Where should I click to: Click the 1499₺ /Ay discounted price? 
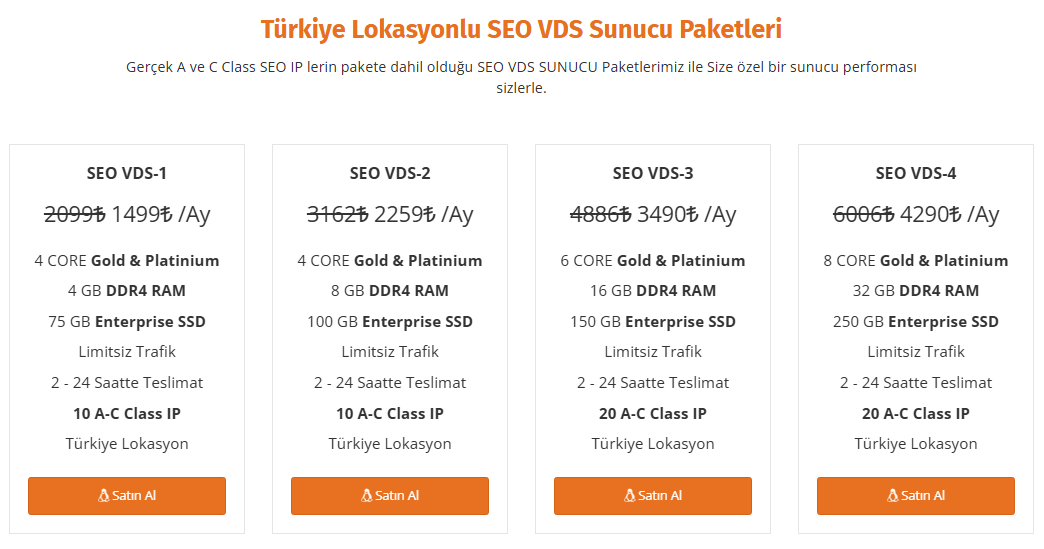[x=160, y=215]
